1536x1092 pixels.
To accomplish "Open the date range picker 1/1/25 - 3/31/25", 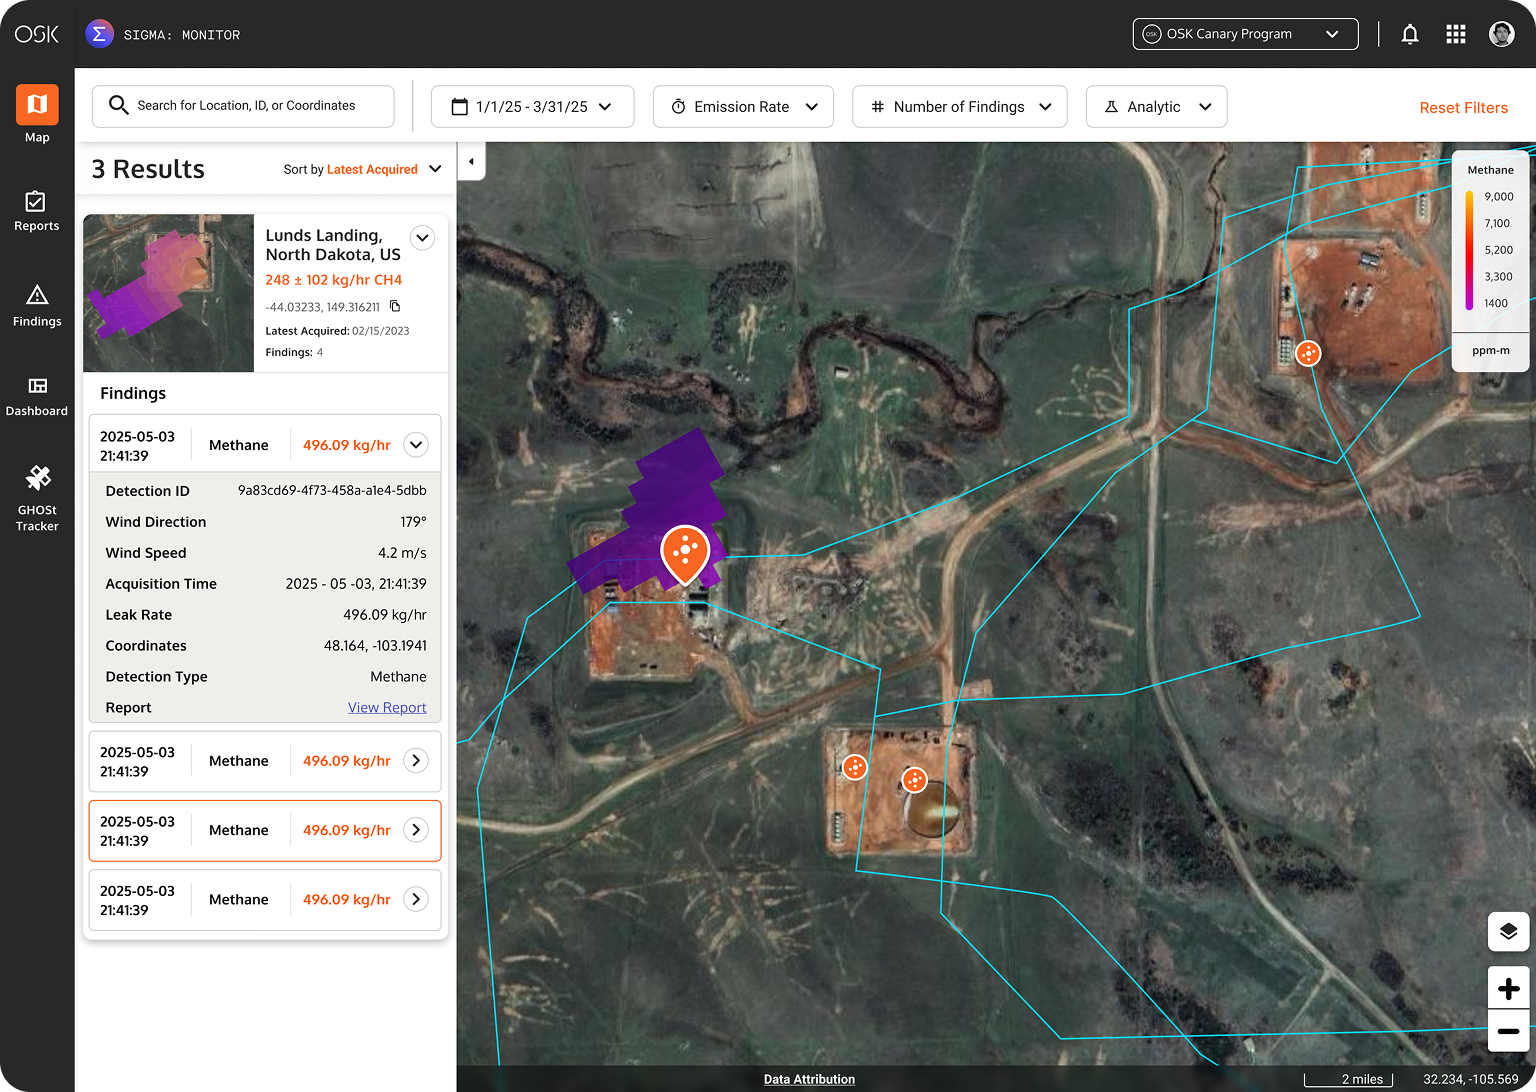I will click(532, 106).
